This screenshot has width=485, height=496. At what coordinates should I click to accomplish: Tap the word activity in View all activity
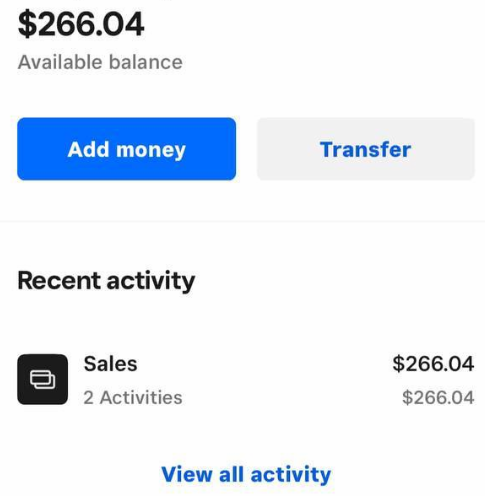291,475
